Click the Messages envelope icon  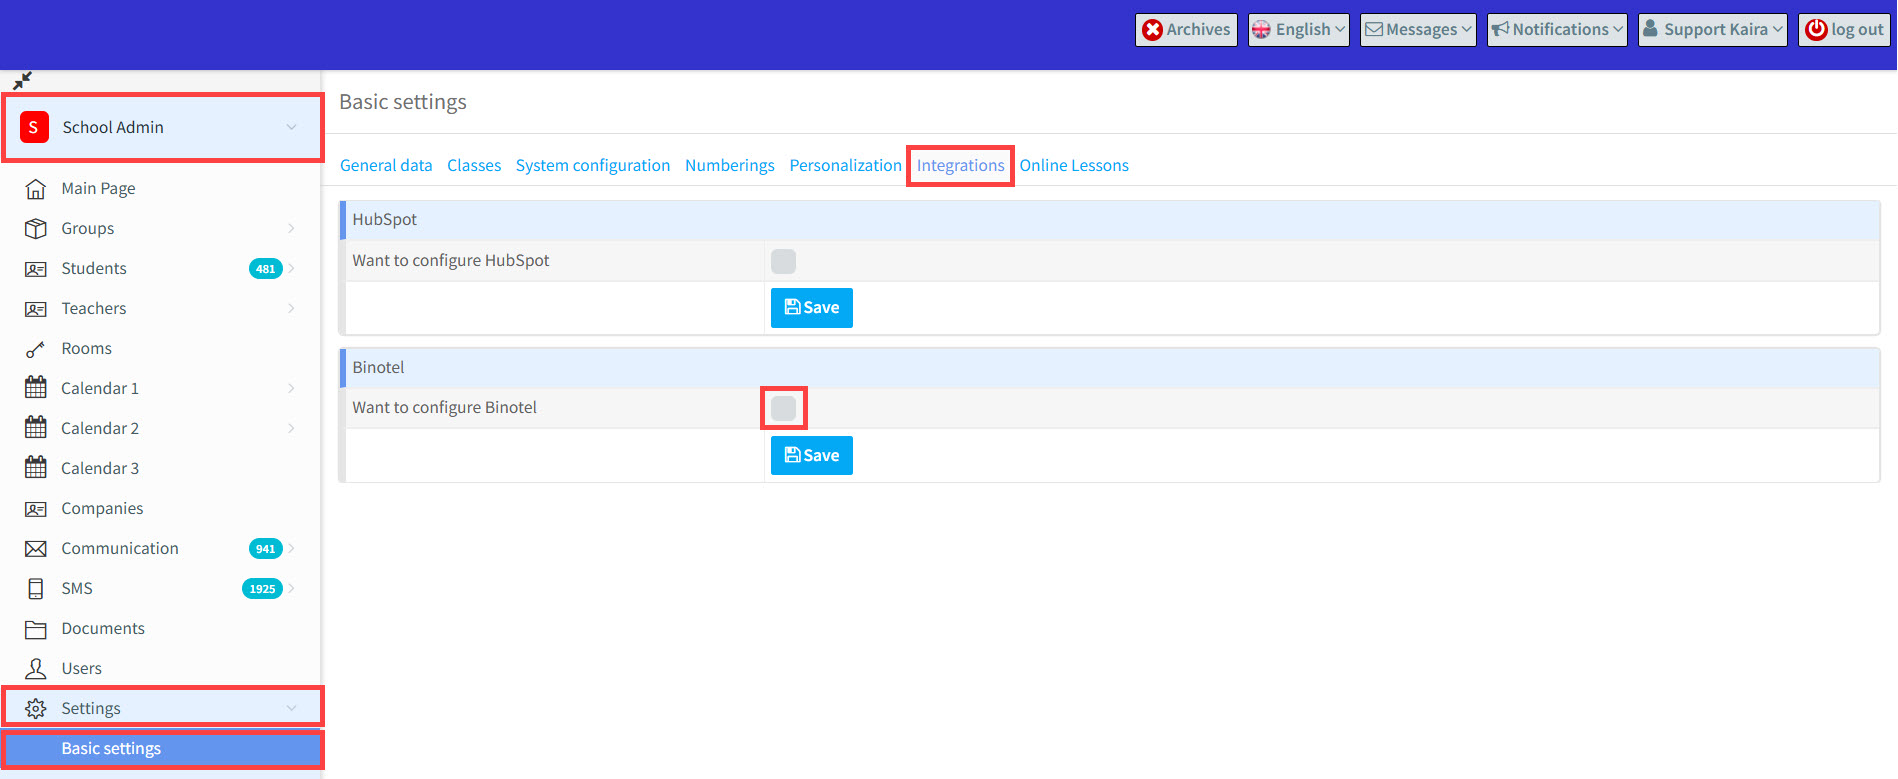coord(1375,30)
